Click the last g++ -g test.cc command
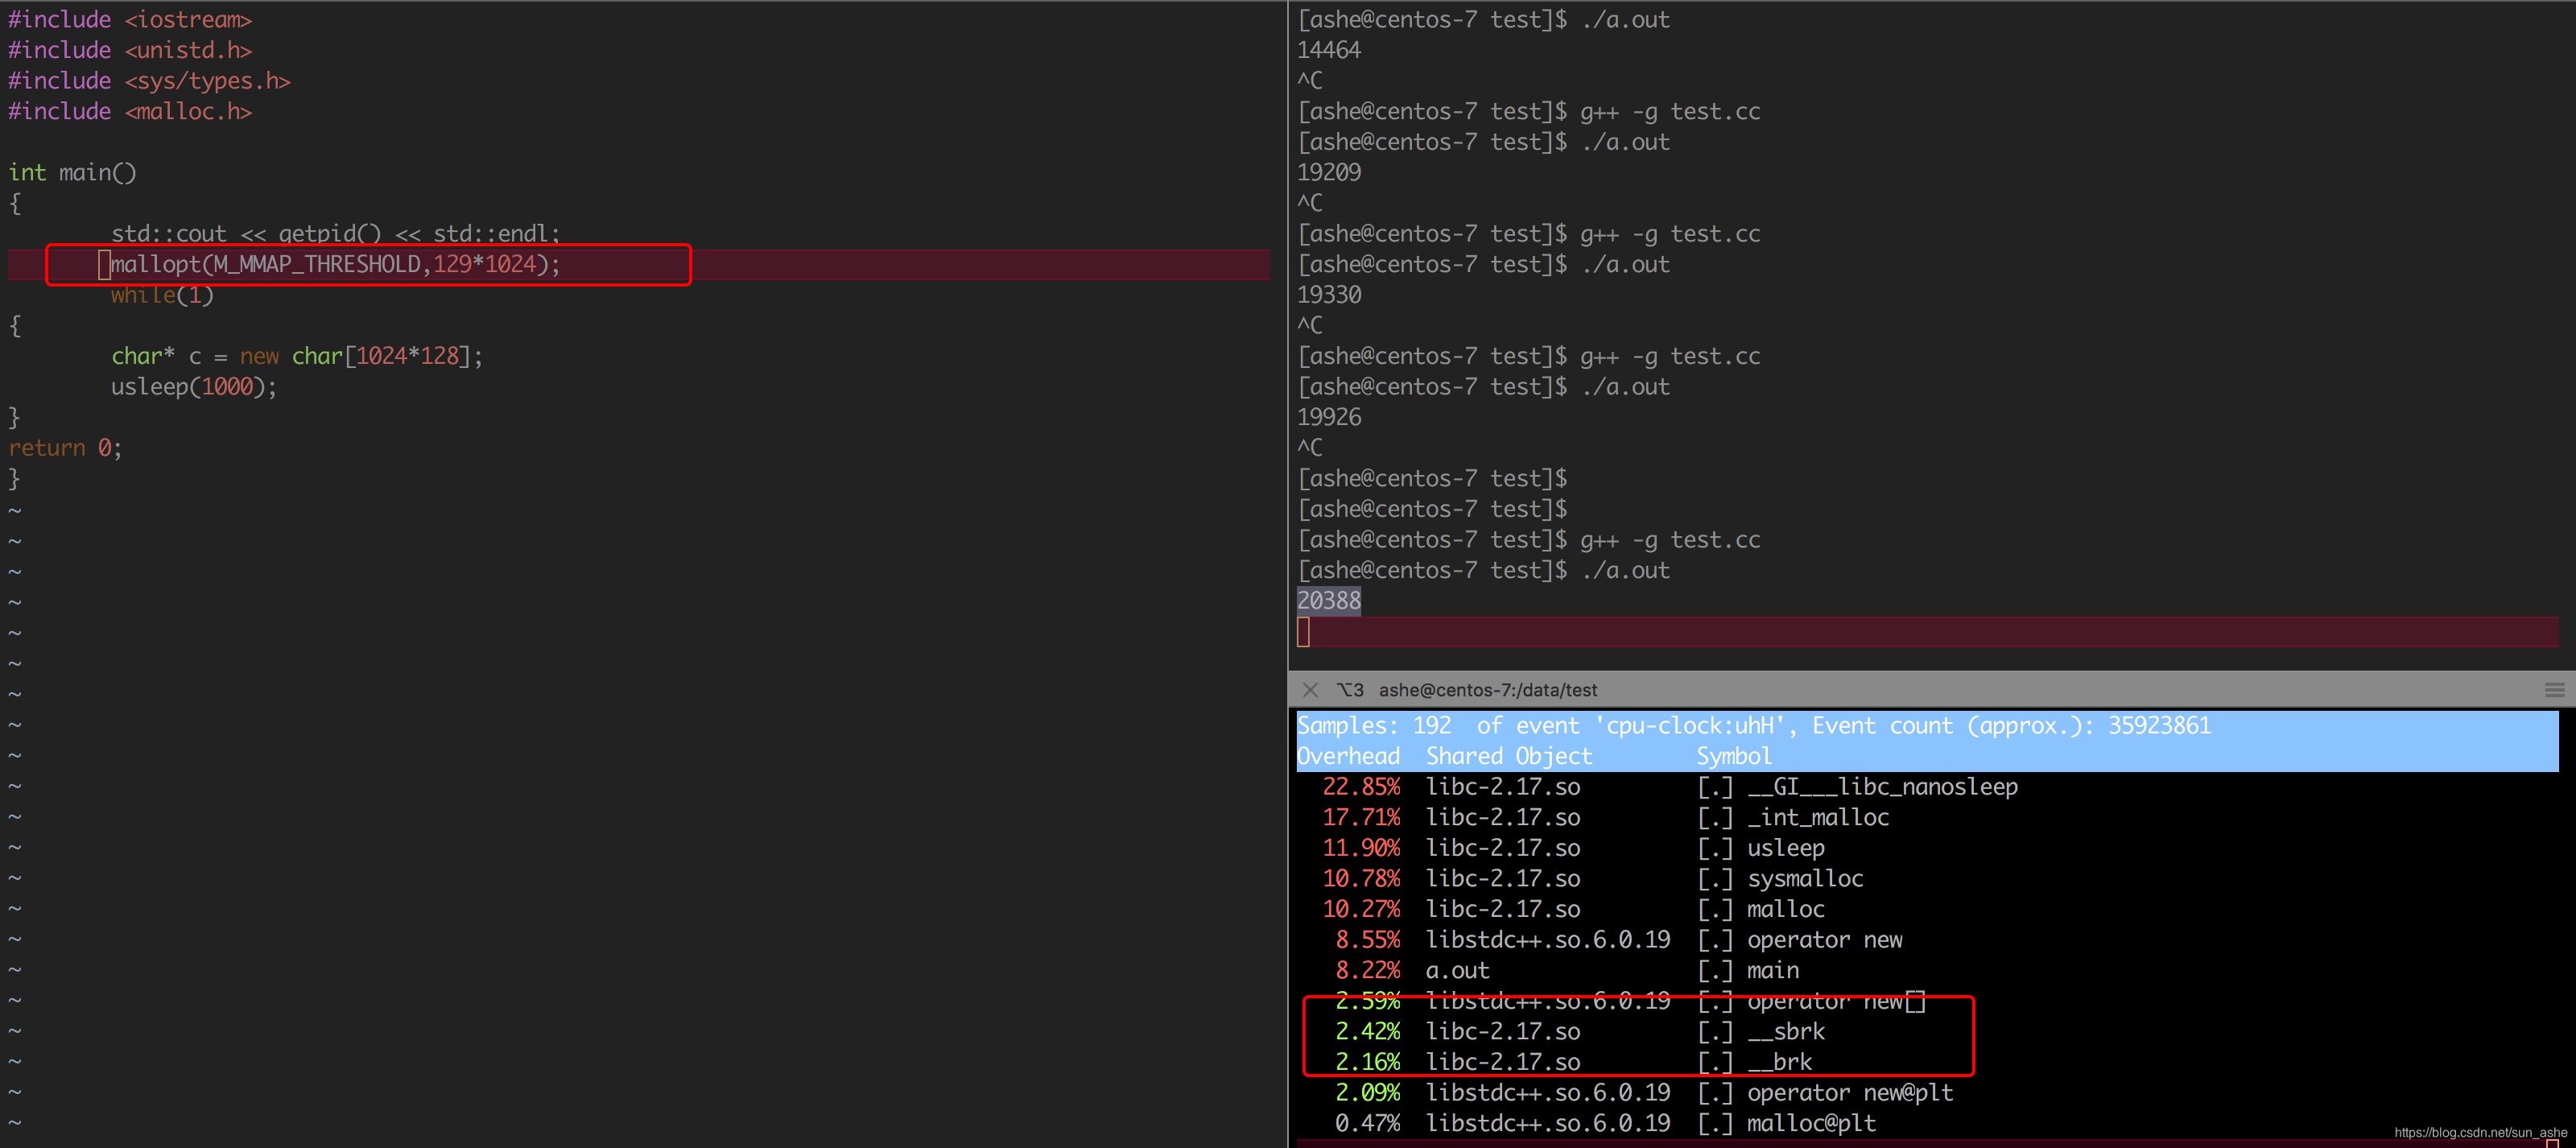The height and width of the screenshot is (1148, 2576). point(1670,540)
